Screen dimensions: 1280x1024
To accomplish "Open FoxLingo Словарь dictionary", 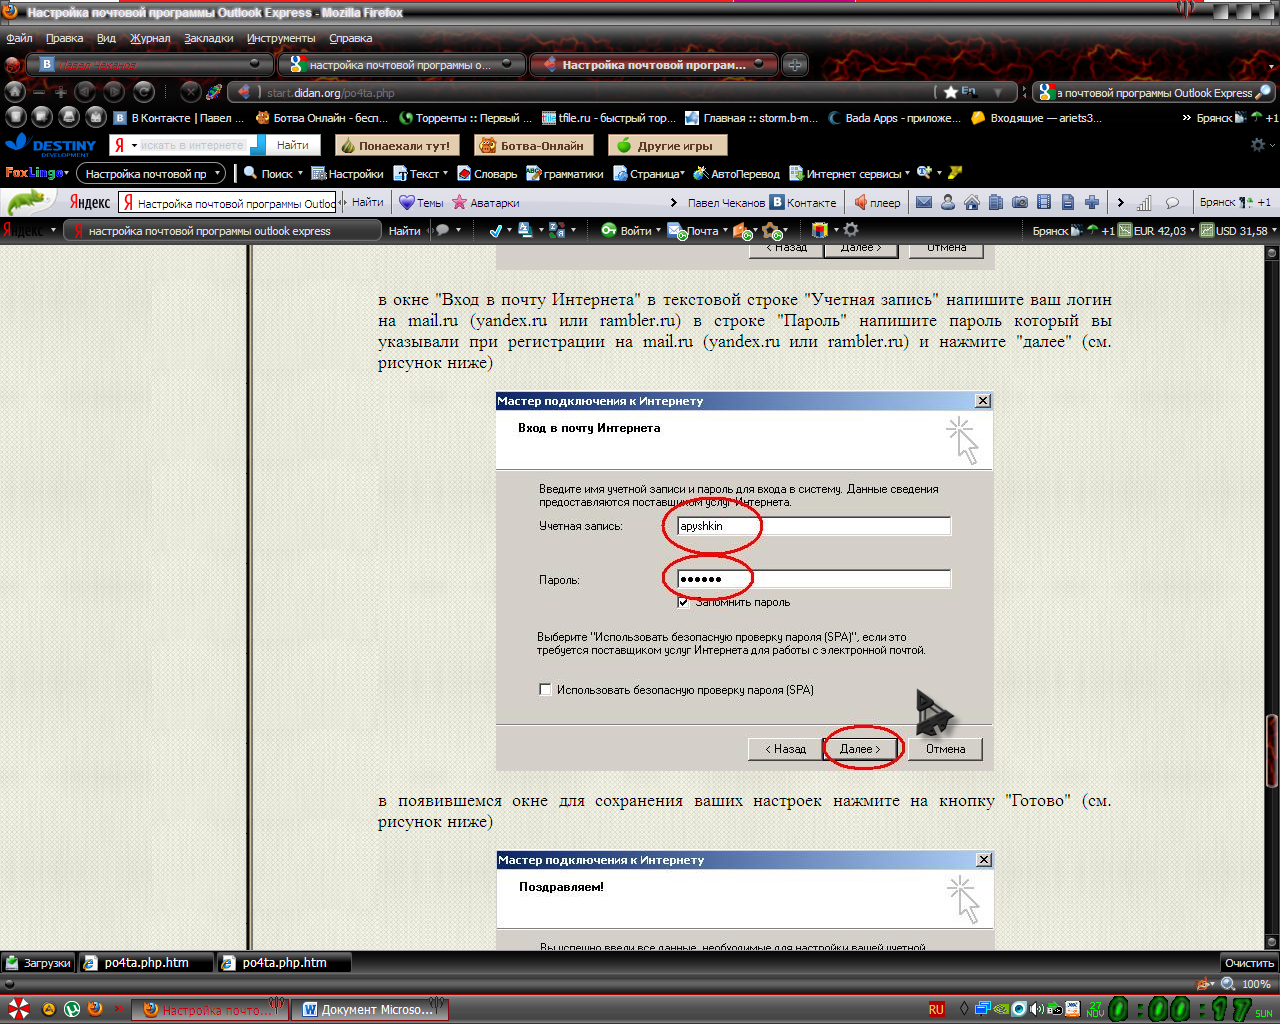I will pyautogui.click(x=487, y=173).
